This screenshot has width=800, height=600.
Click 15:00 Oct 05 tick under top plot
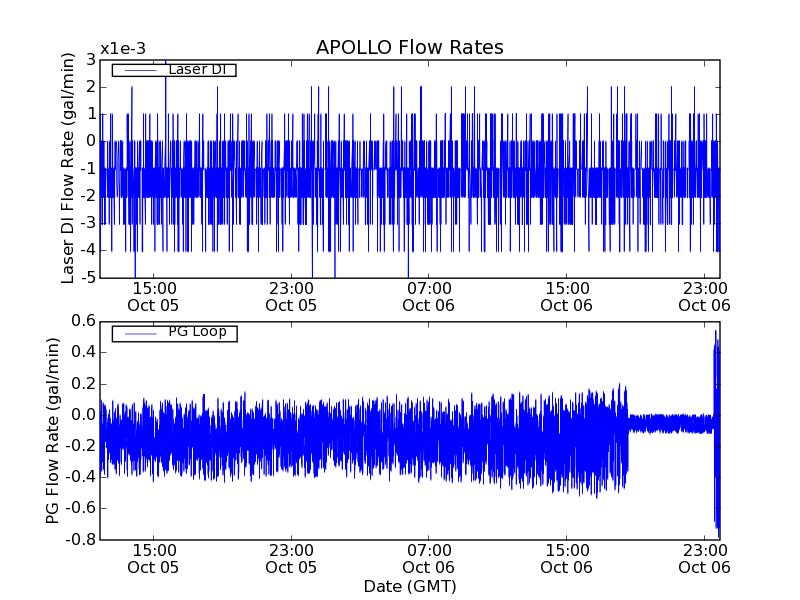click(153, 296)
